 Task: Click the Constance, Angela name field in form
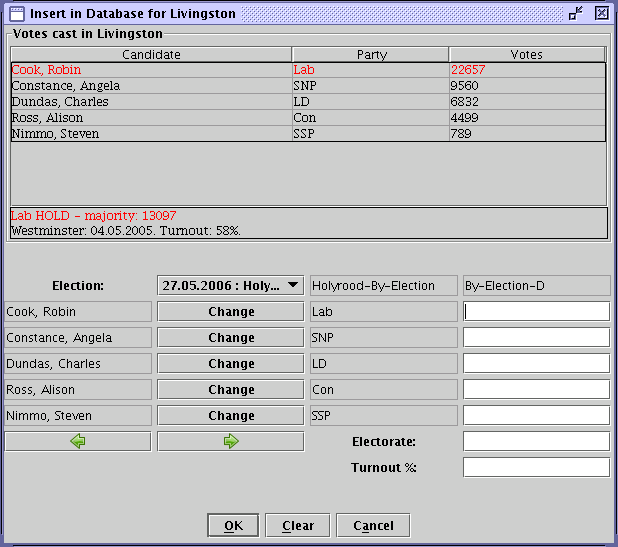click(x=78, y=338)
